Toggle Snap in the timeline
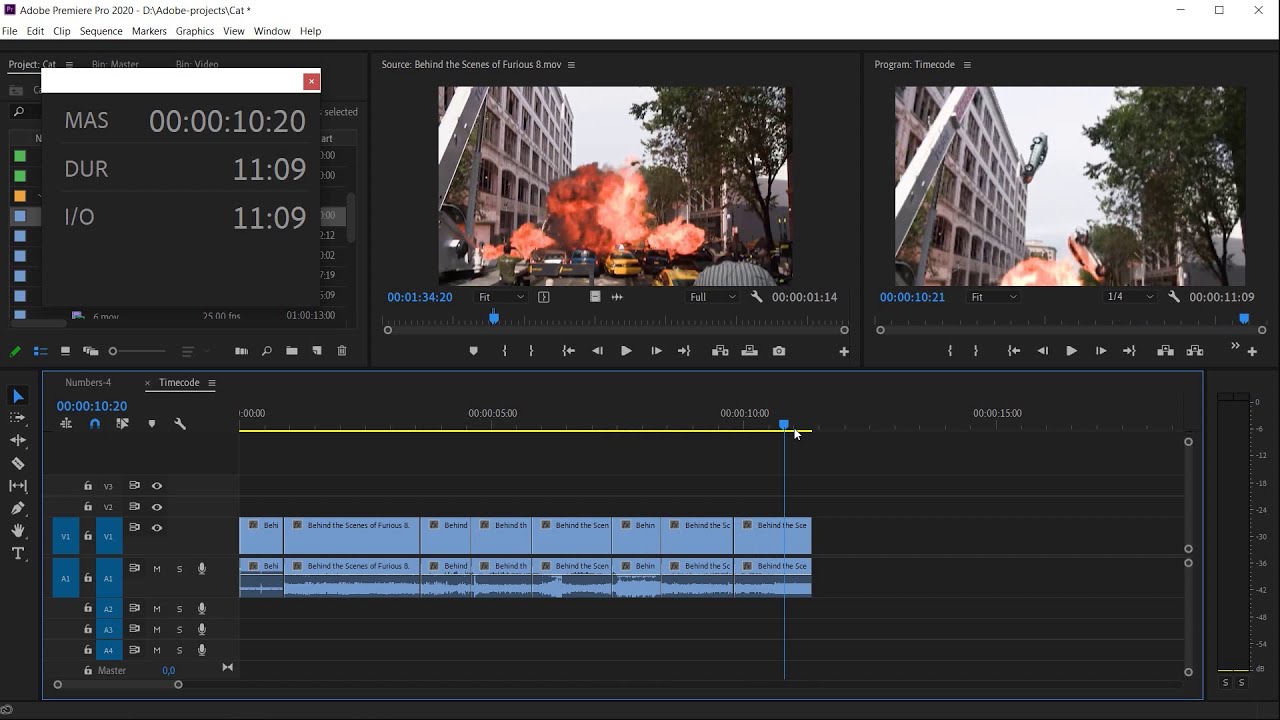The height and width of the screenshot is (720, 1280). 95,424
